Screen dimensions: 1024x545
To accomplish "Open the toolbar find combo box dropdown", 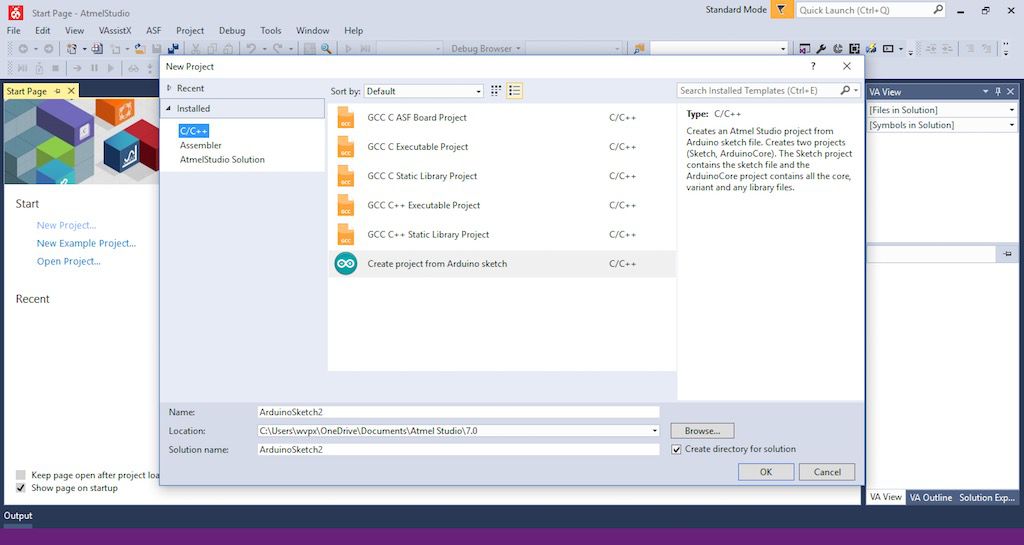I will pyautogui.click(x=783, y=49).
